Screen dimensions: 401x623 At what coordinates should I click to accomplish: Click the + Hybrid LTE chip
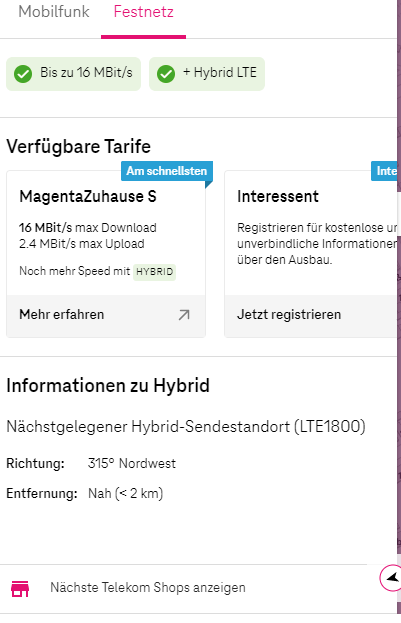click(207, 74)
